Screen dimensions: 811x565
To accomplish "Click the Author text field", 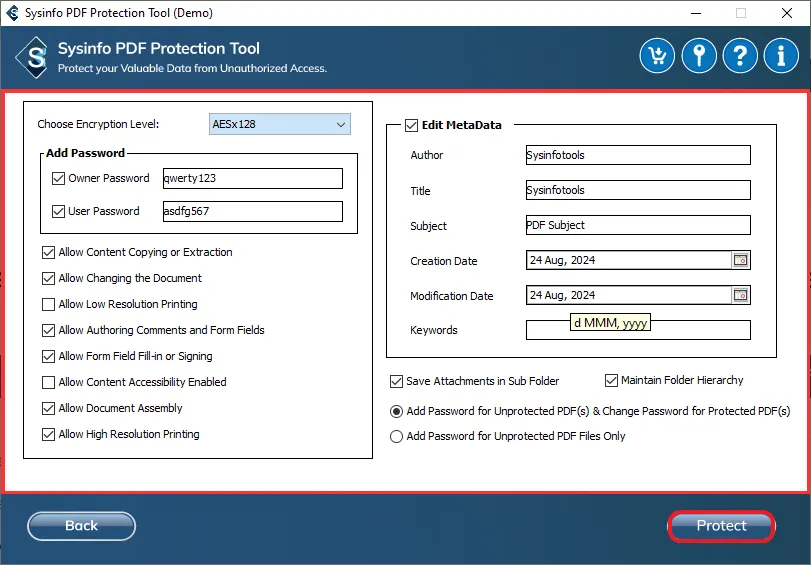I will 637,155.
